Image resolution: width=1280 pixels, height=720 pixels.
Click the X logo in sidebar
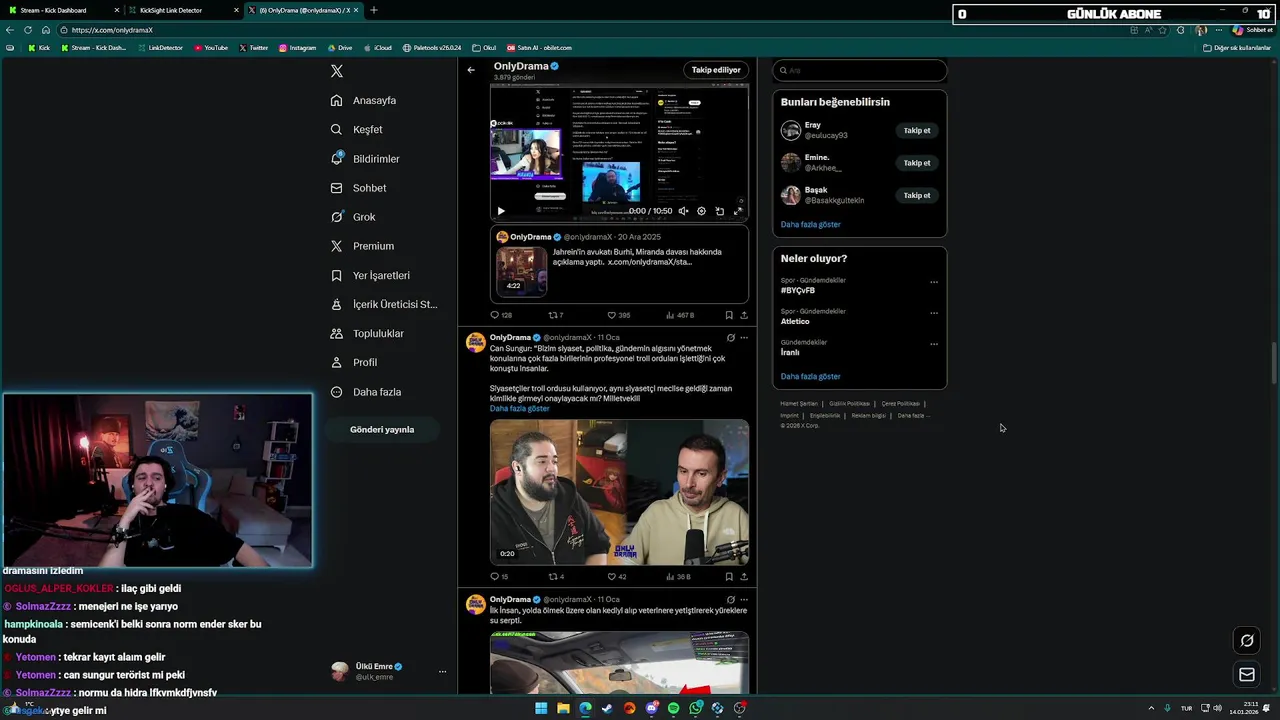point(337,71)
